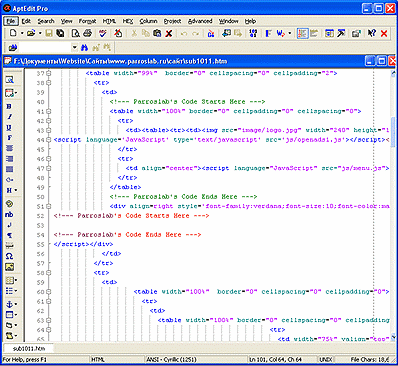
Task: Click the Font tag F icon in sidebar
Action: (x=9, y=138)
